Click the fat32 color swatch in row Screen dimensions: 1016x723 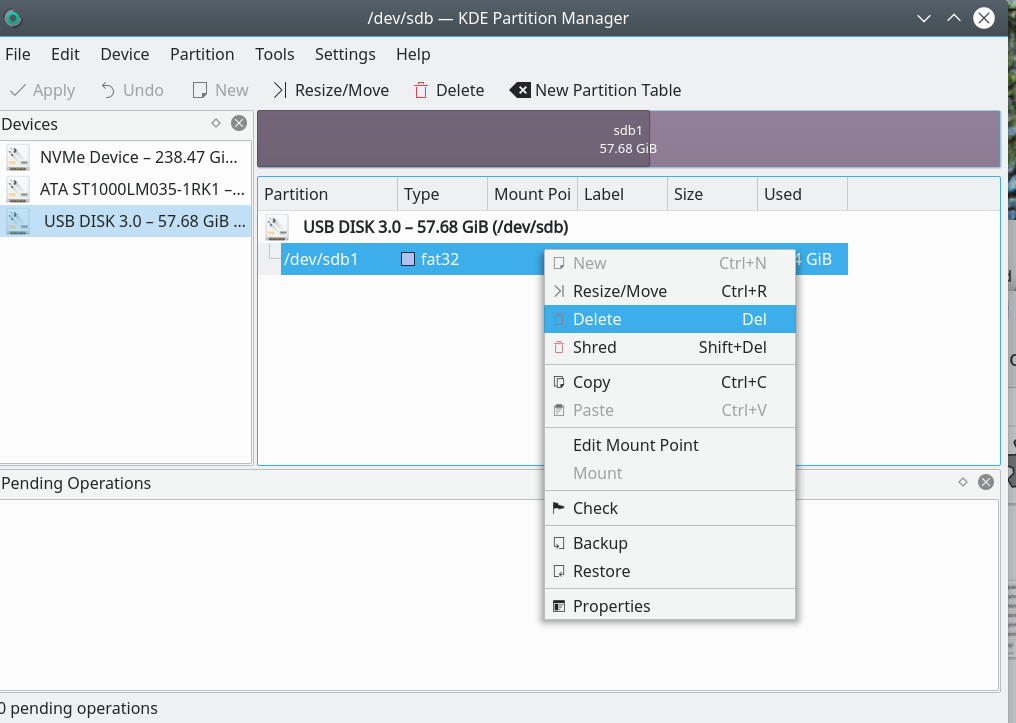[x=408, y=259]
